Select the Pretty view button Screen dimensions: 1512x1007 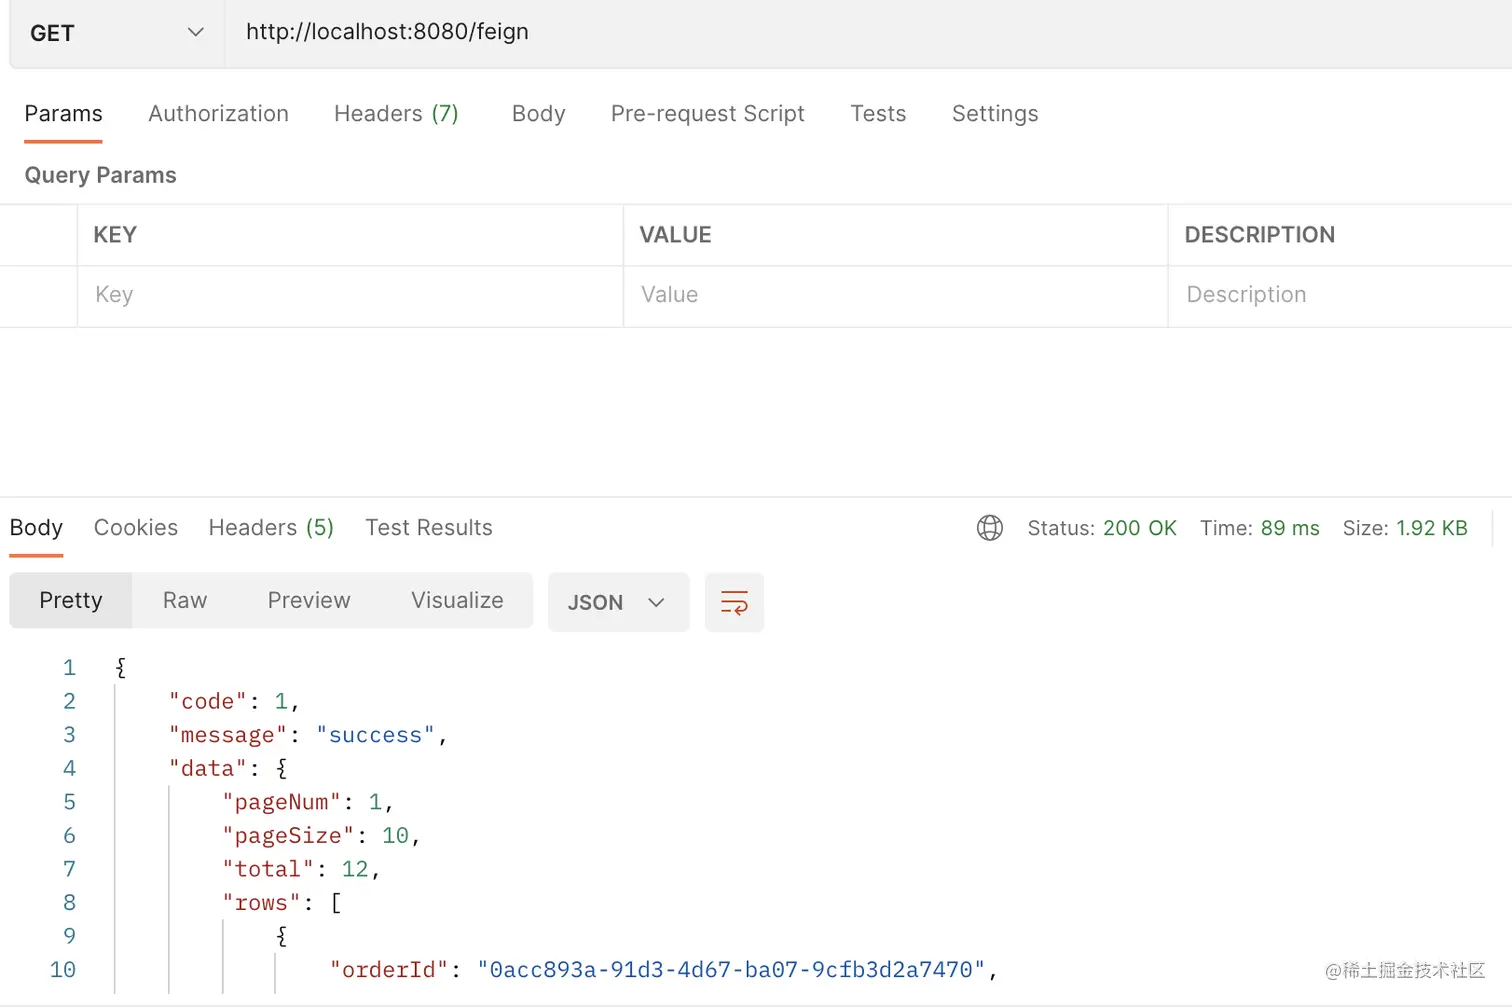[71, 600]
